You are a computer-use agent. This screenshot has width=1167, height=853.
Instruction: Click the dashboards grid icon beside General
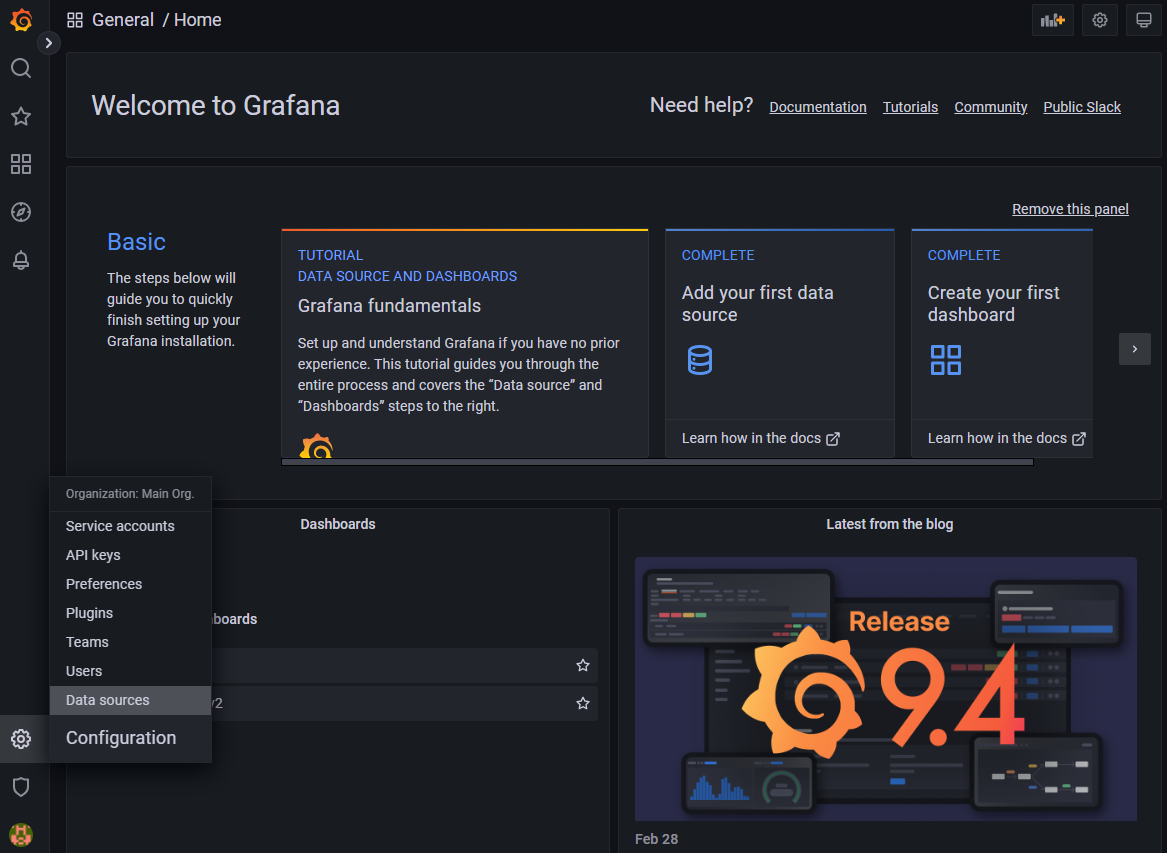coord(74,20)
